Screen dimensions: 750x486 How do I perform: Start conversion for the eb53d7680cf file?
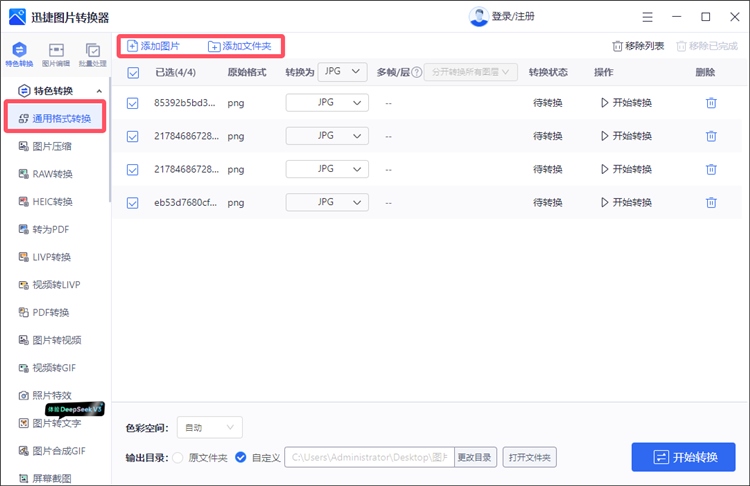pos(626,202)
